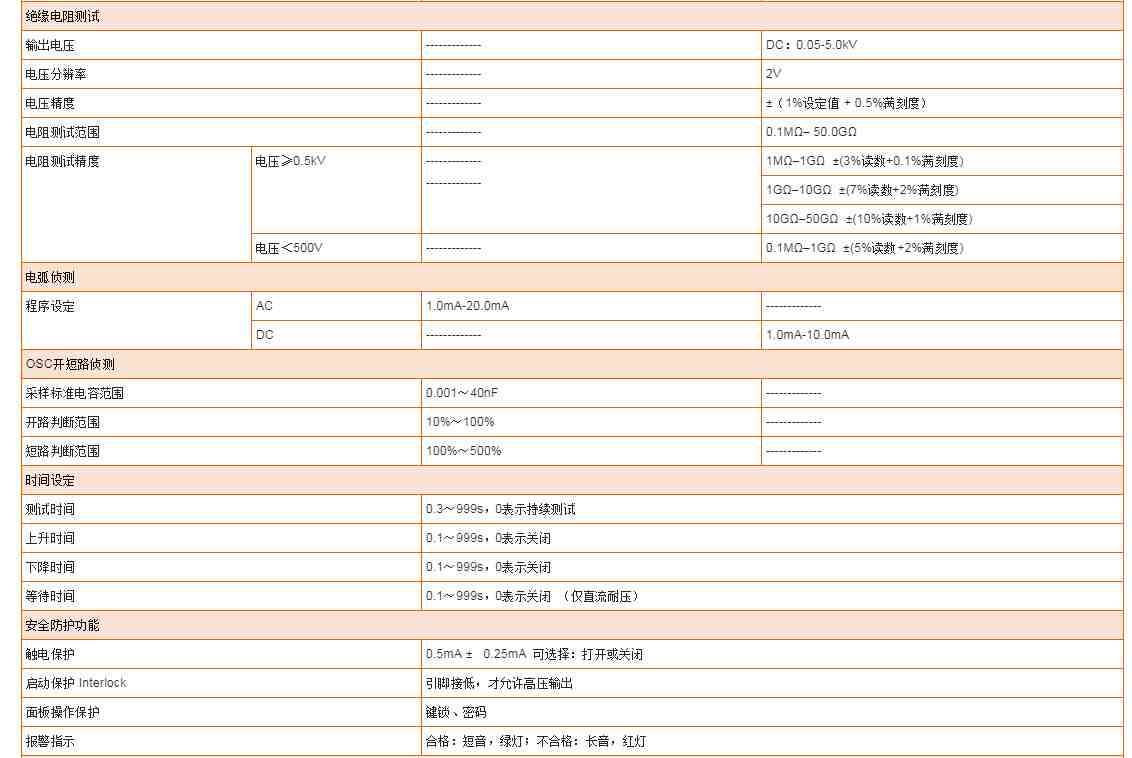Select the 电阻测试范围 row label
The image size is (1132, 758).
pyautogui.click(x=62, y=132)
